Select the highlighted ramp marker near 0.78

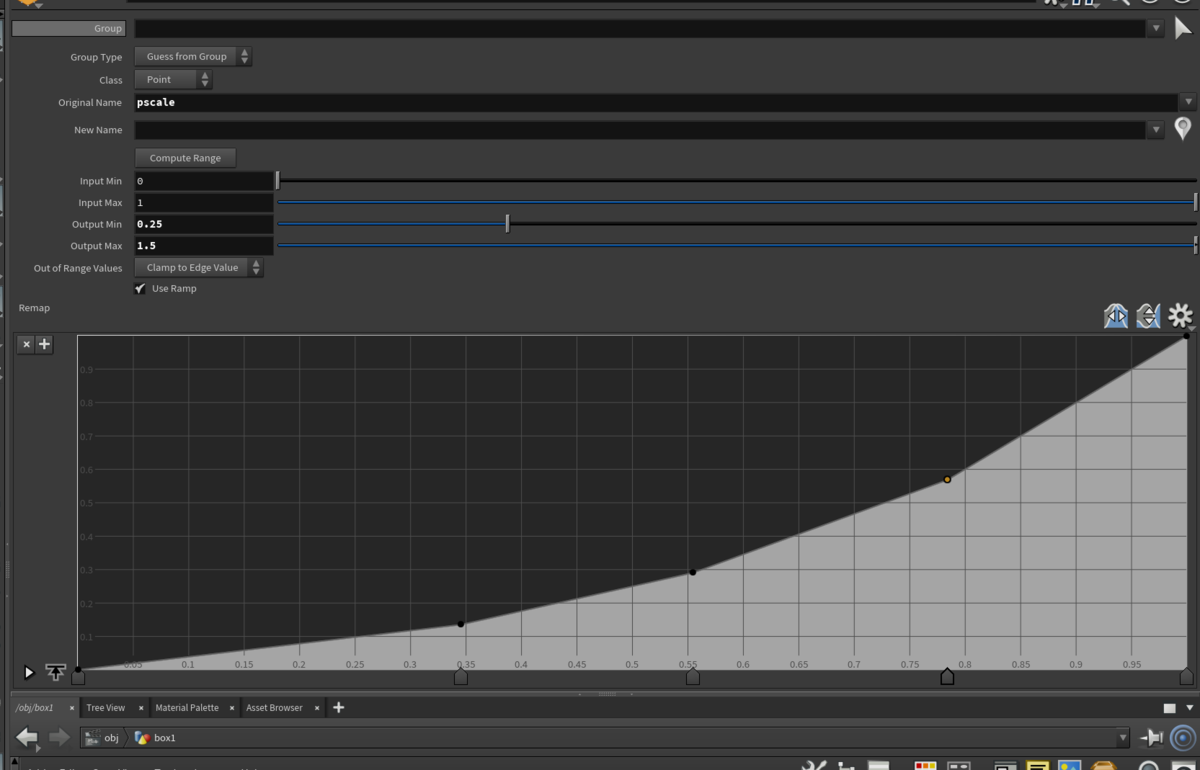(x=947, y=677)
